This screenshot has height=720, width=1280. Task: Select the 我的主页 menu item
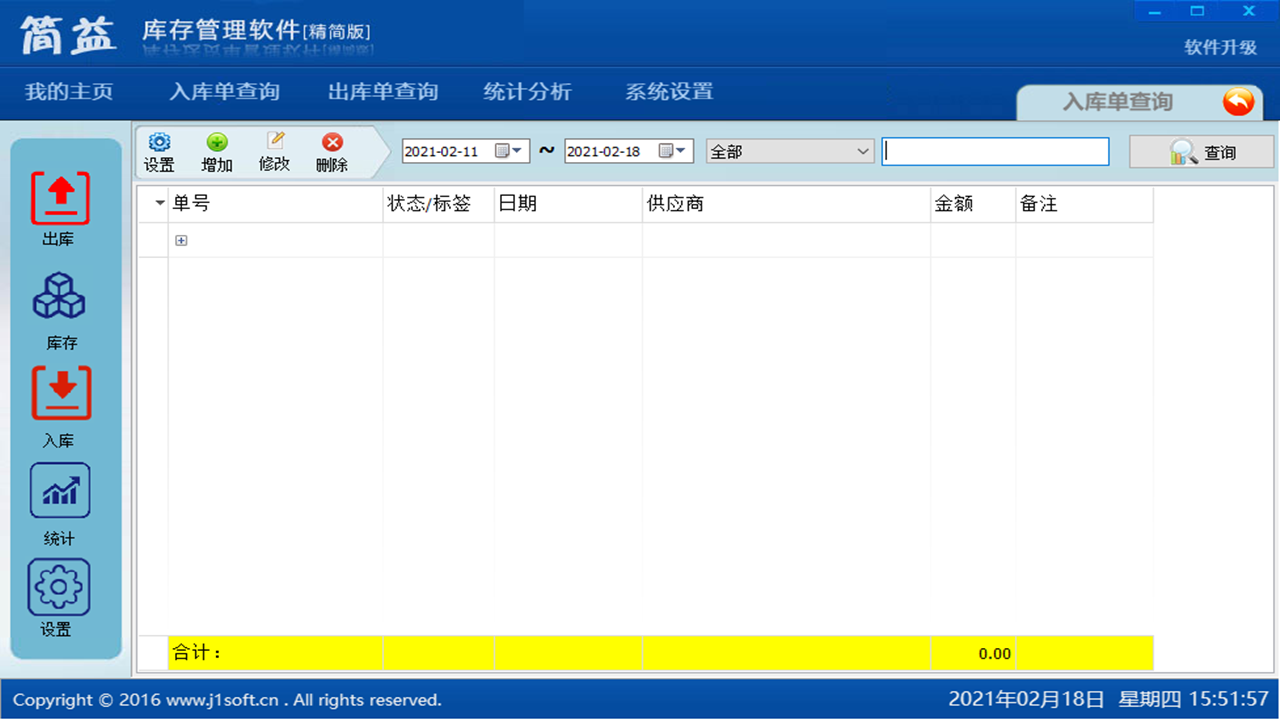coord(67,91)
